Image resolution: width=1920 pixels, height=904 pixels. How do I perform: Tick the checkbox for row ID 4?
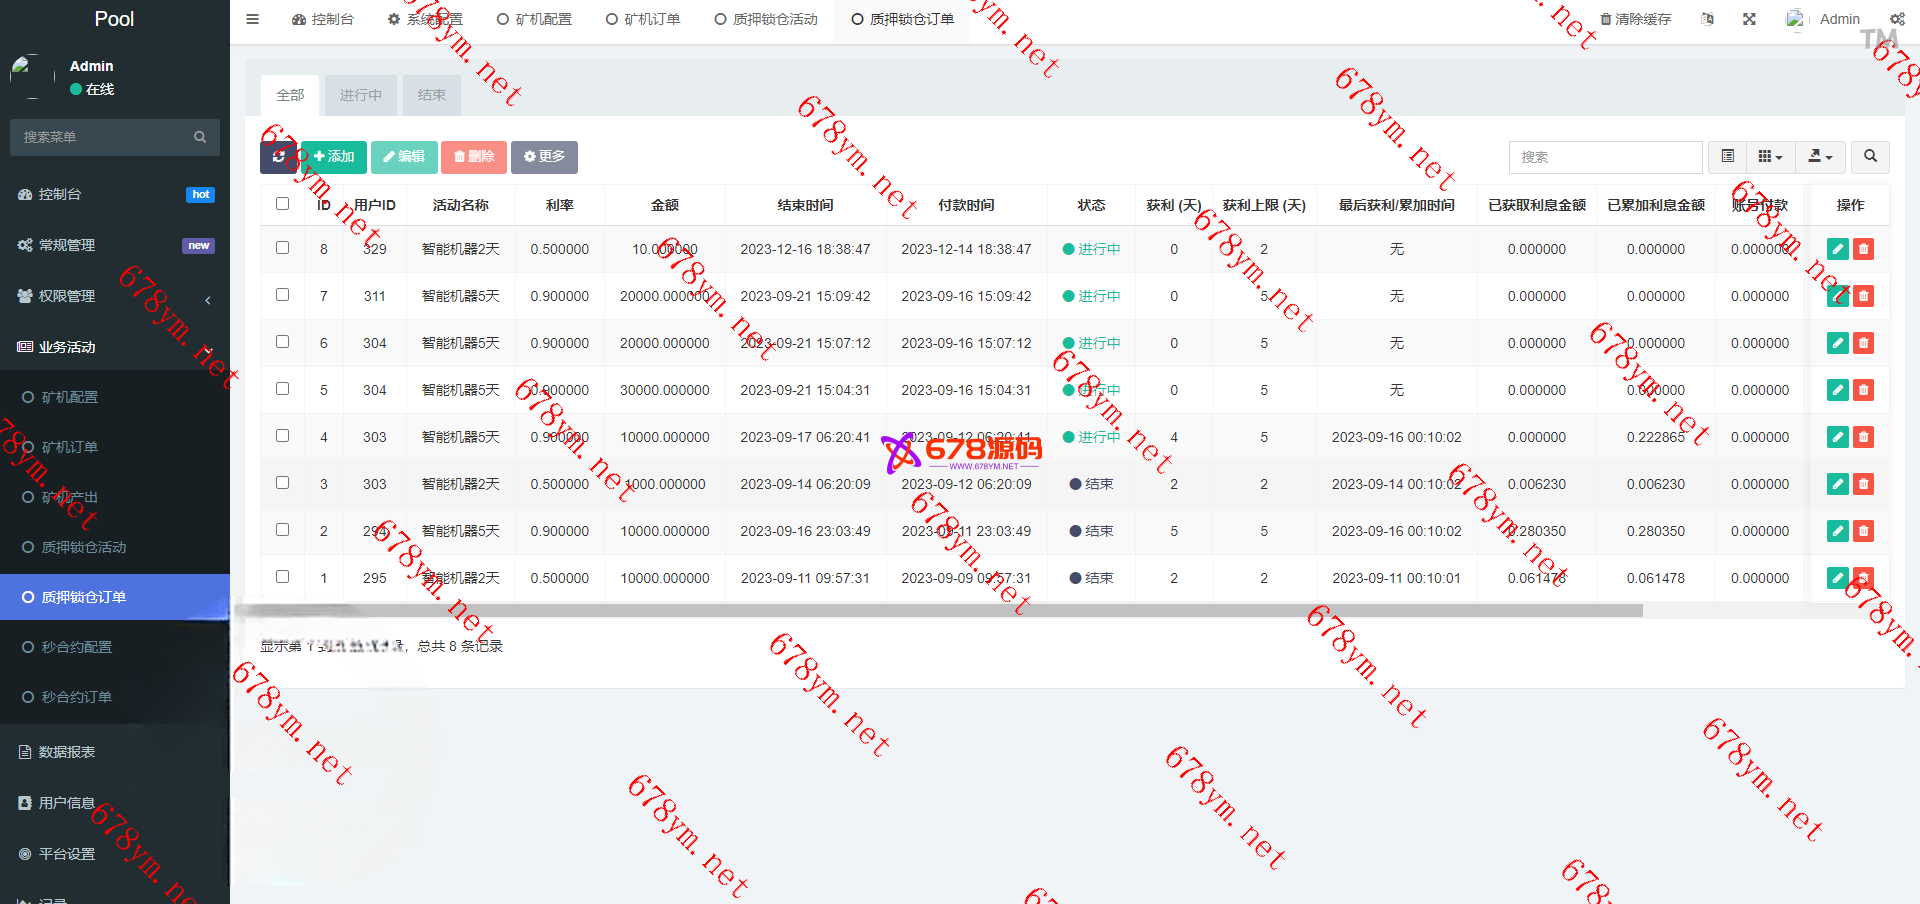click(x=283, y=436)
